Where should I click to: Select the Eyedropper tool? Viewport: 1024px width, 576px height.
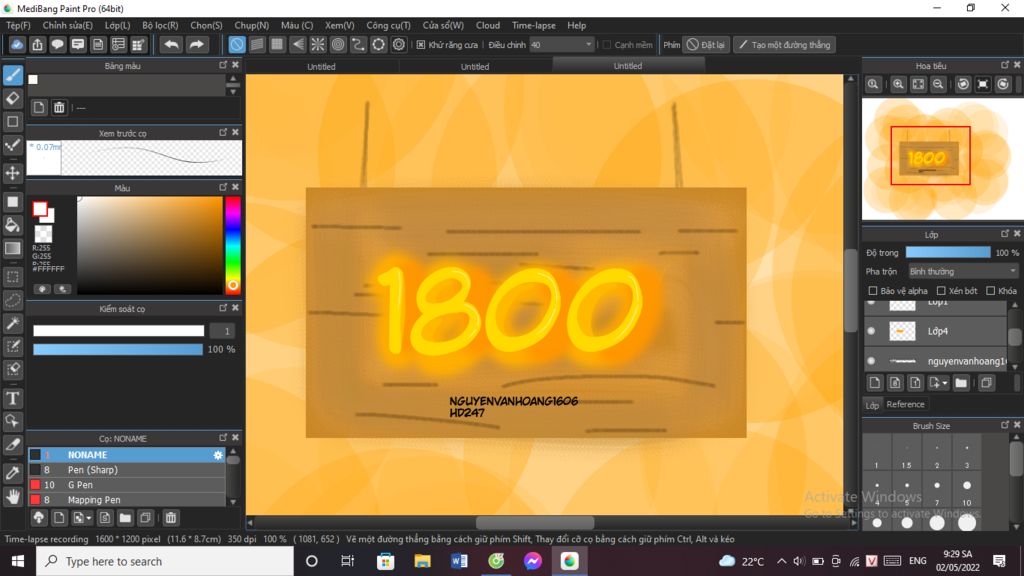pyautogui.click(x=13, y=473)
